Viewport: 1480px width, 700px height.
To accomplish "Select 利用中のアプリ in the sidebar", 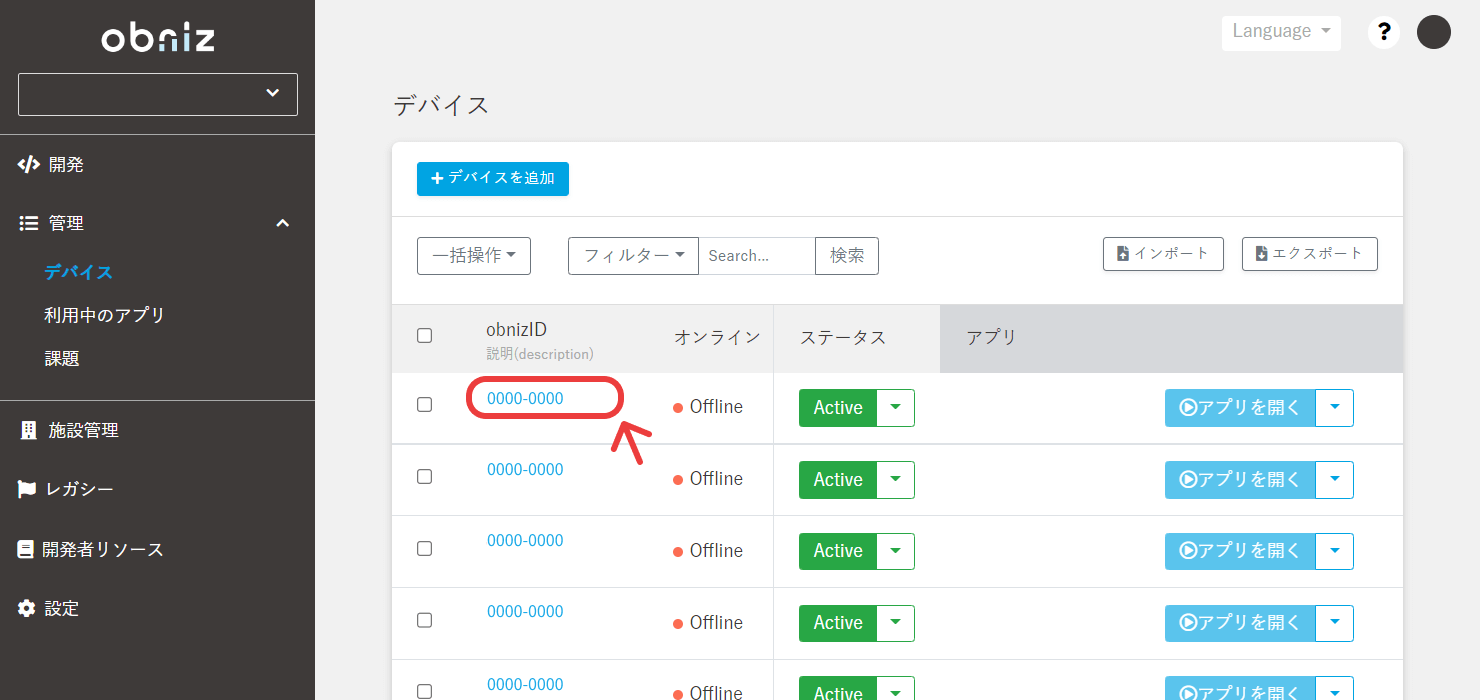I will [104, 315].
